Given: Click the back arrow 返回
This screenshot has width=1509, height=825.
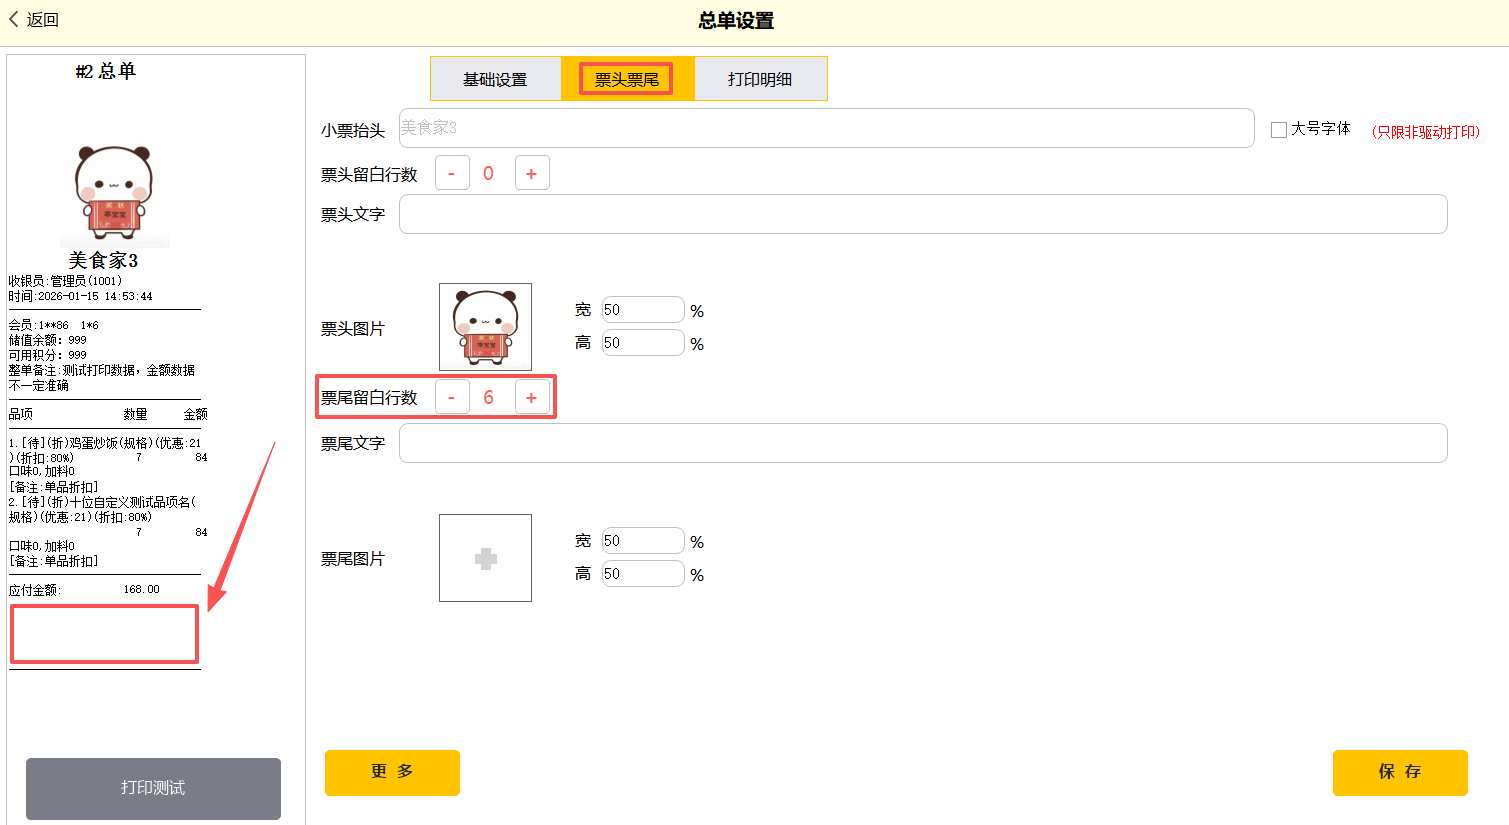Looking at the screenshot, I should point(34,20).
